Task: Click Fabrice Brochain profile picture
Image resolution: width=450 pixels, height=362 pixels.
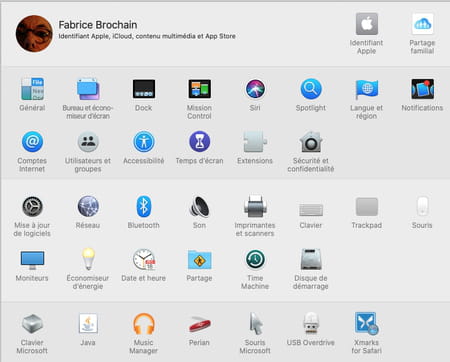Action: click(x=34, y=34)
